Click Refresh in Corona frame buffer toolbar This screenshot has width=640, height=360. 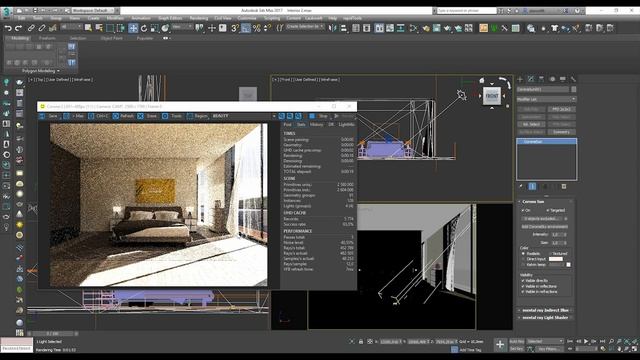[x=123, y=116]
